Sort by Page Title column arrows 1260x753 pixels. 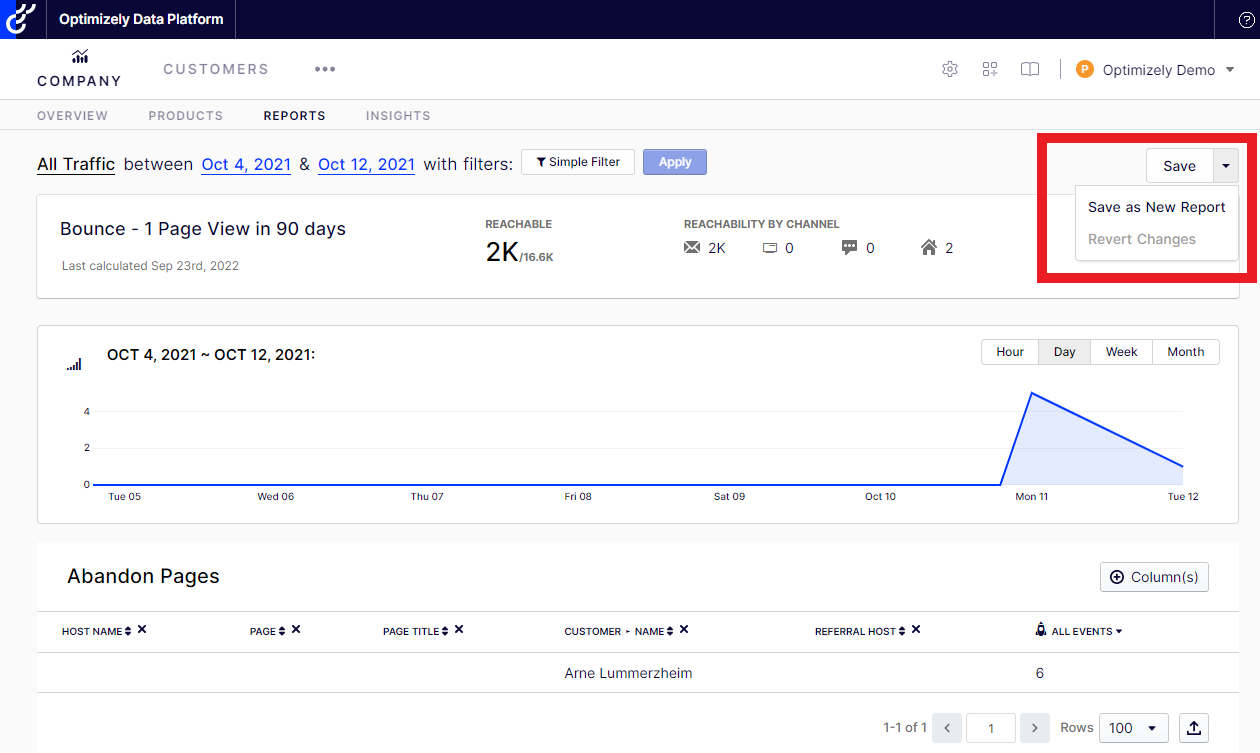pos(445,631)
